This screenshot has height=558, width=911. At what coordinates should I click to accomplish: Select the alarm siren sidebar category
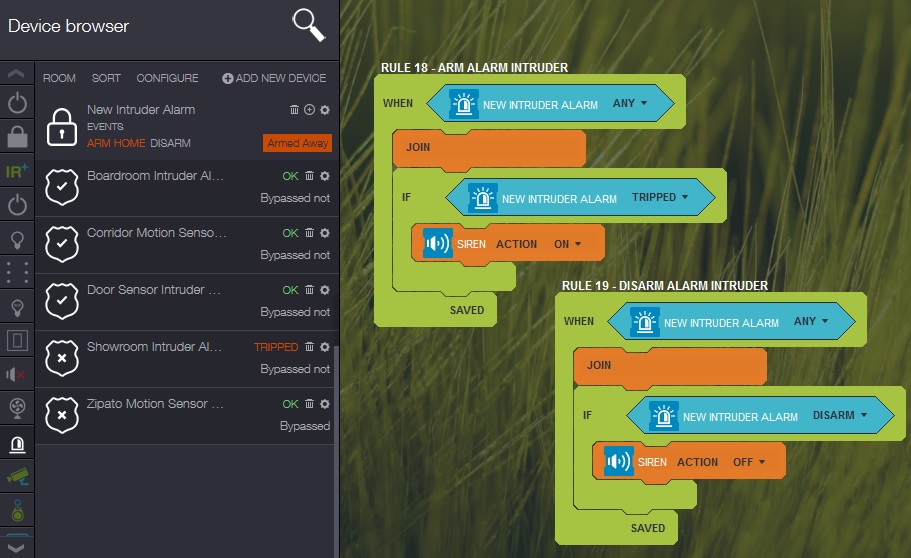pos(17,442)
